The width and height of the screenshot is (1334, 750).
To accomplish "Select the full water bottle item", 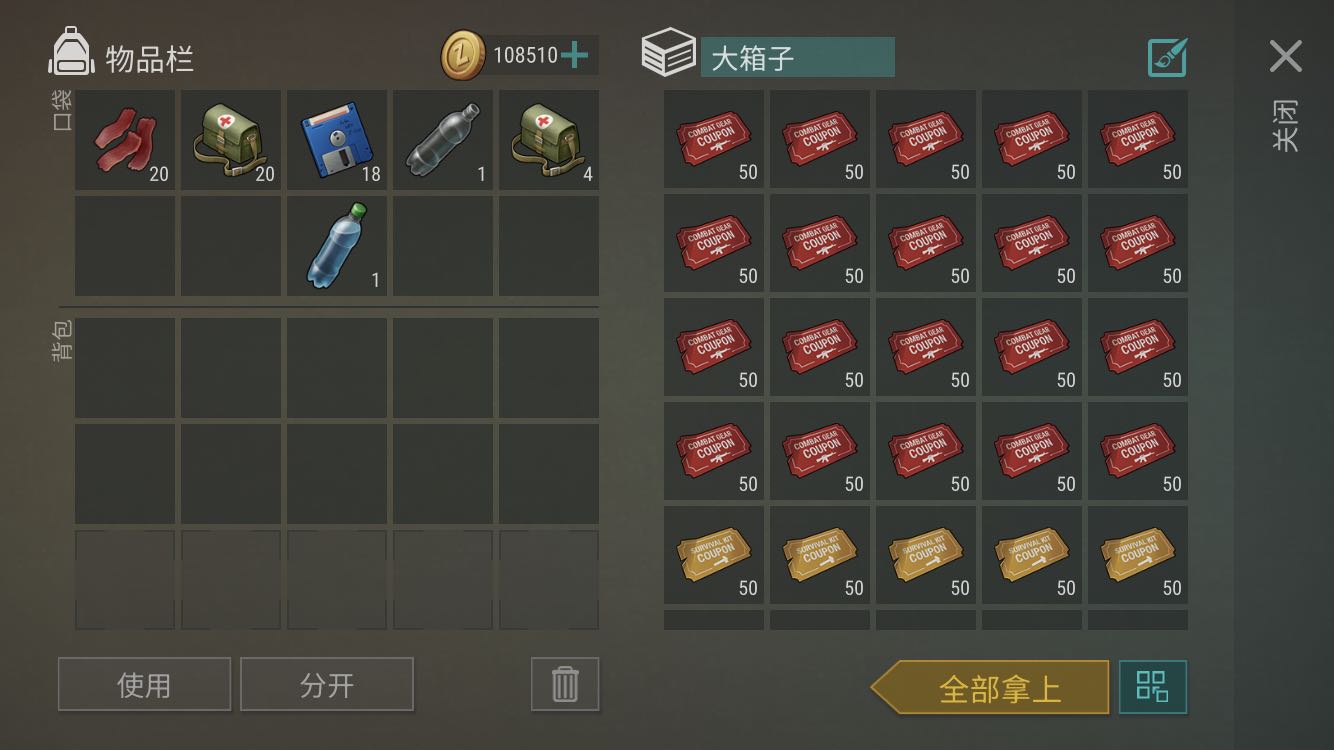I will point(337,246).
